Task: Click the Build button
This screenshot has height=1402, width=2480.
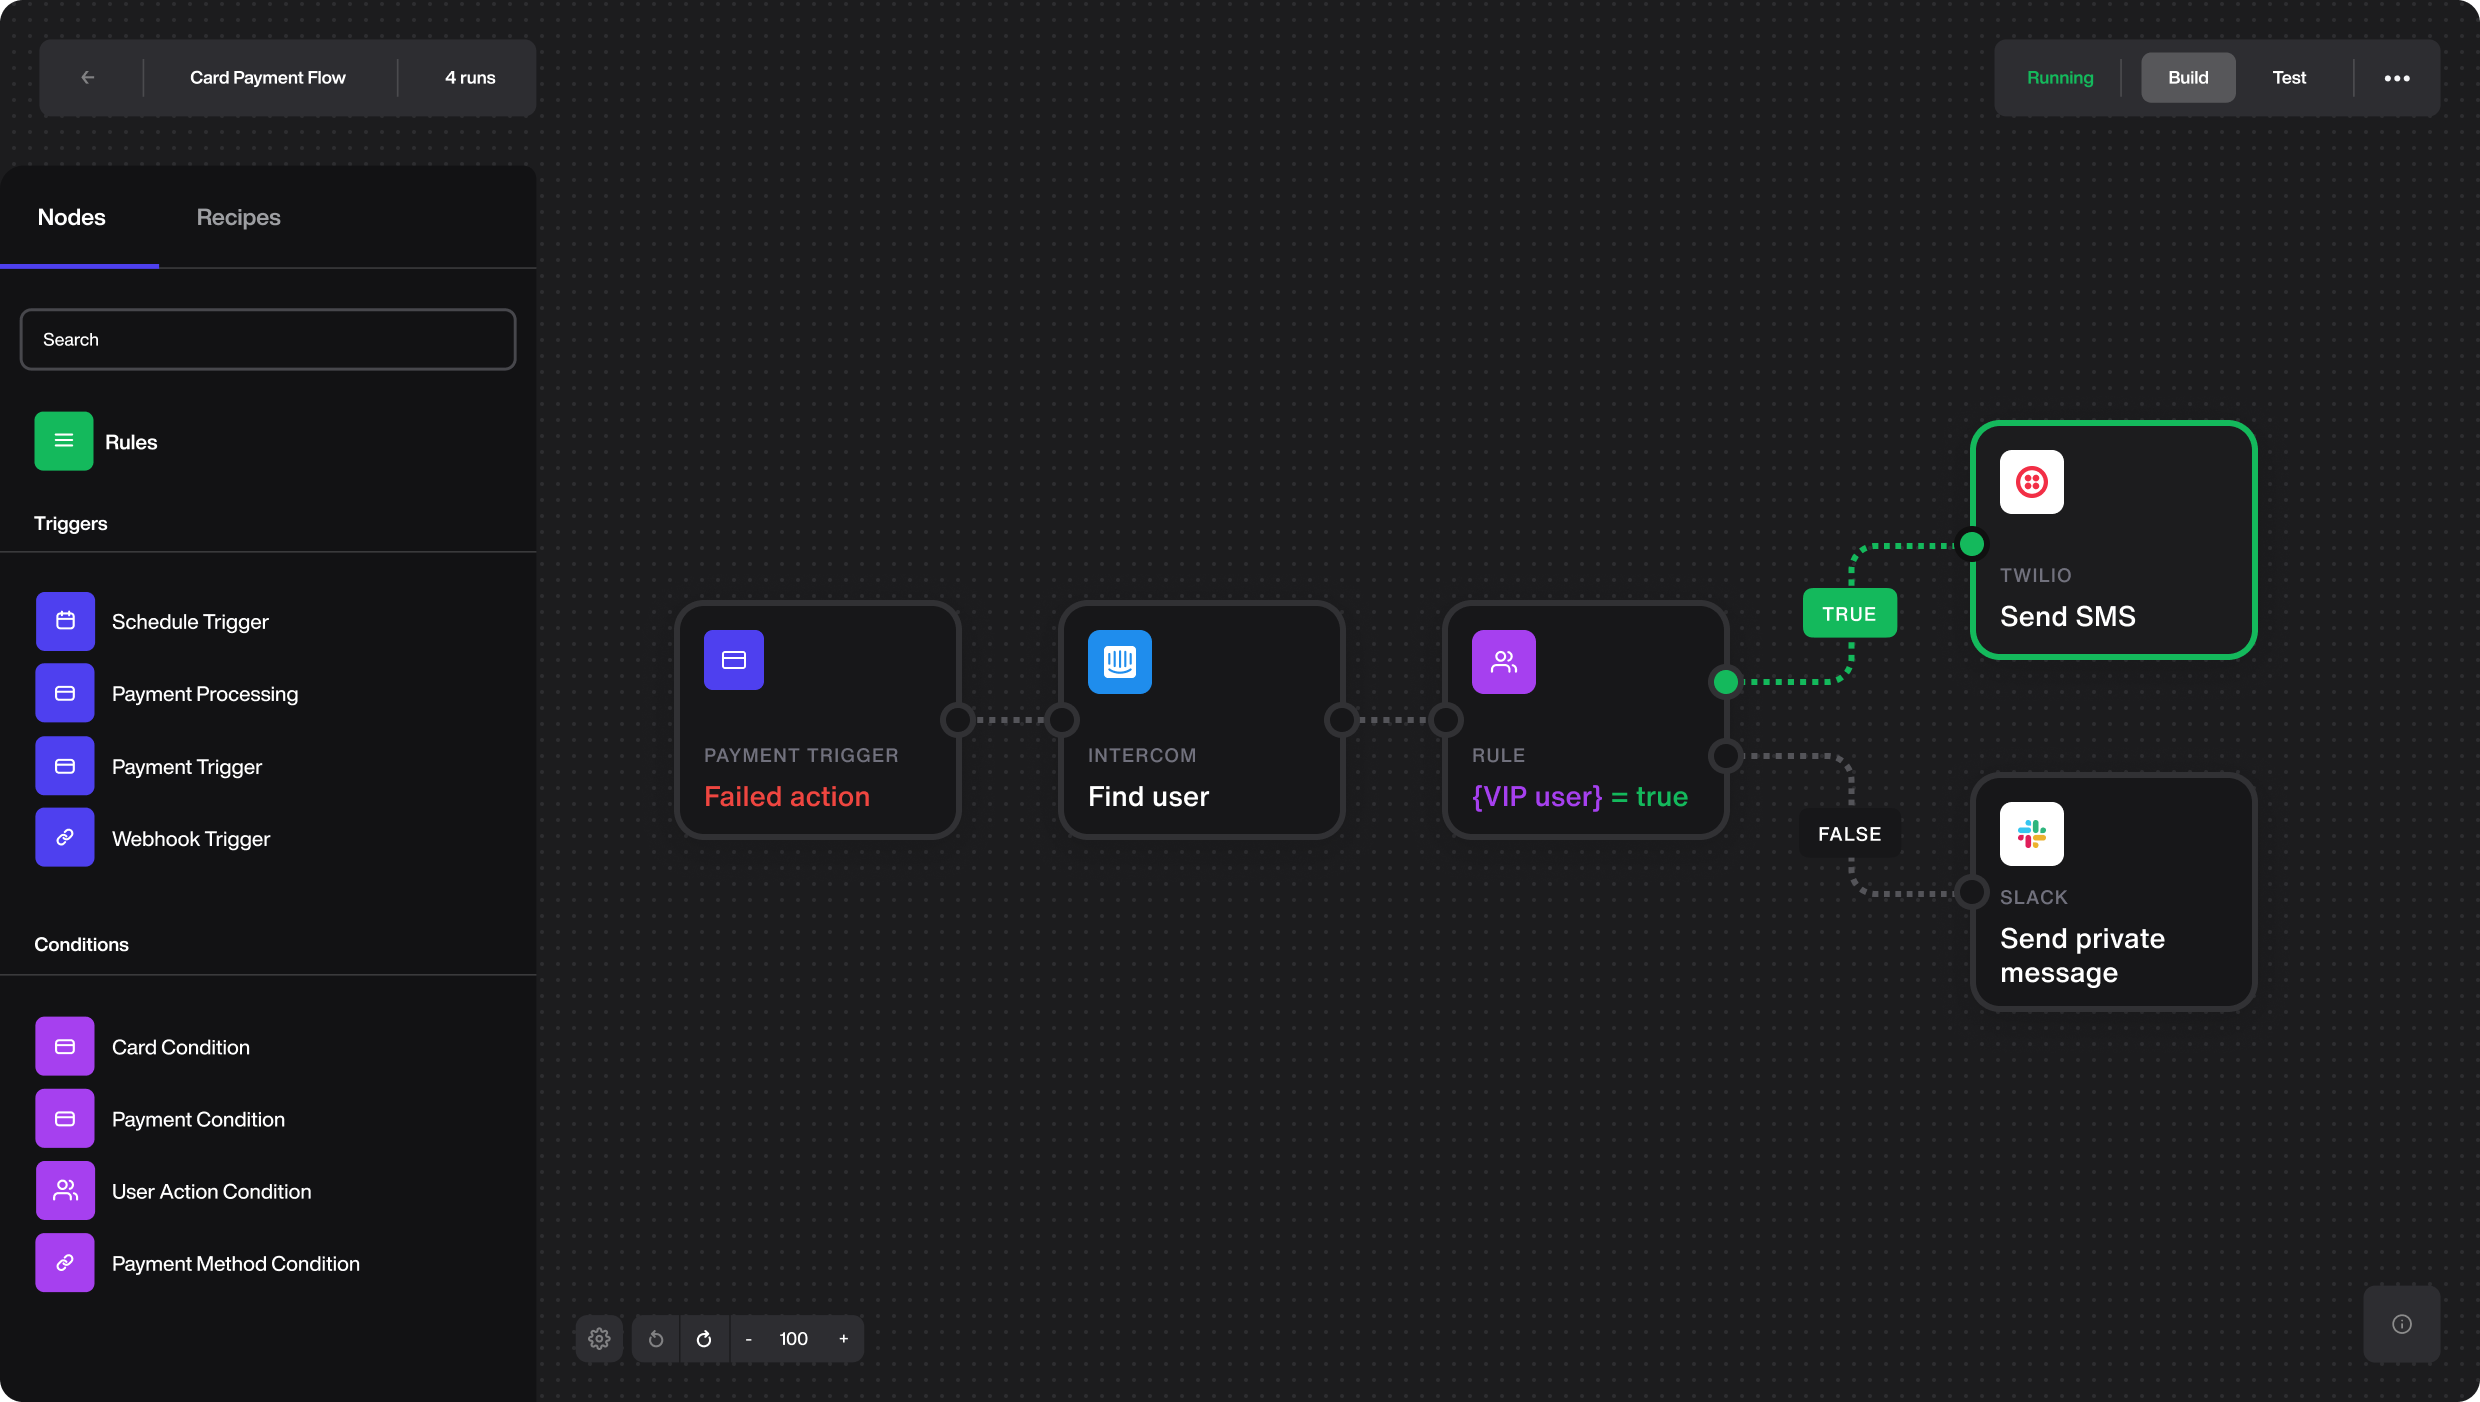Action: 2187,77
